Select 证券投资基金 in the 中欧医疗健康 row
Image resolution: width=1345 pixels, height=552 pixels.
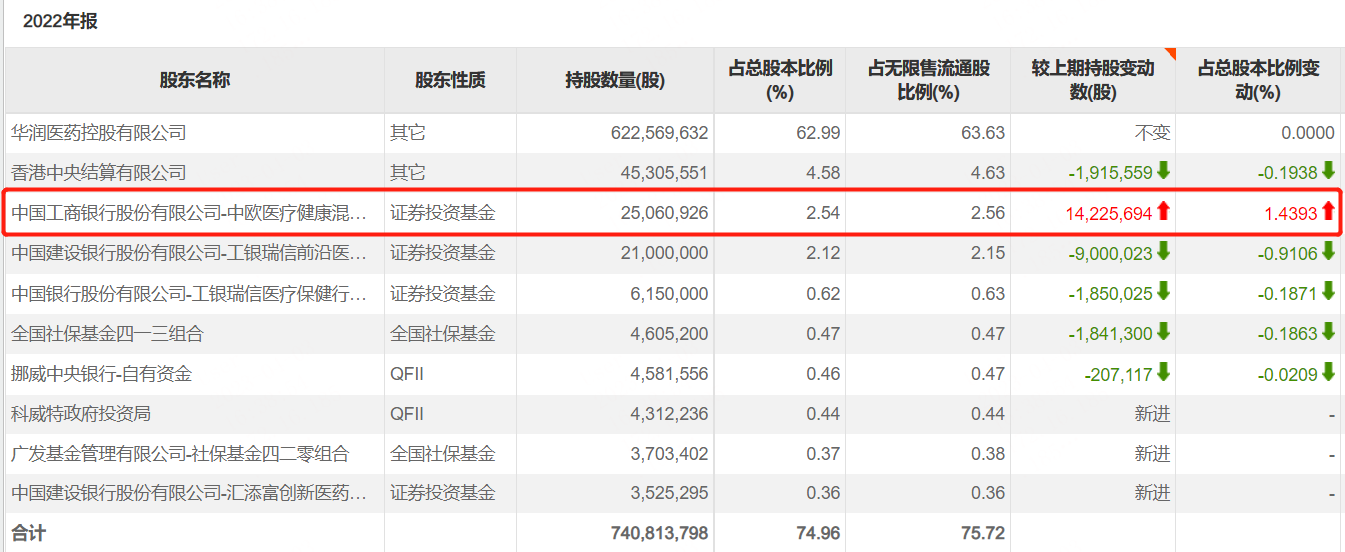pyautogui.click(x=443, y=213)
